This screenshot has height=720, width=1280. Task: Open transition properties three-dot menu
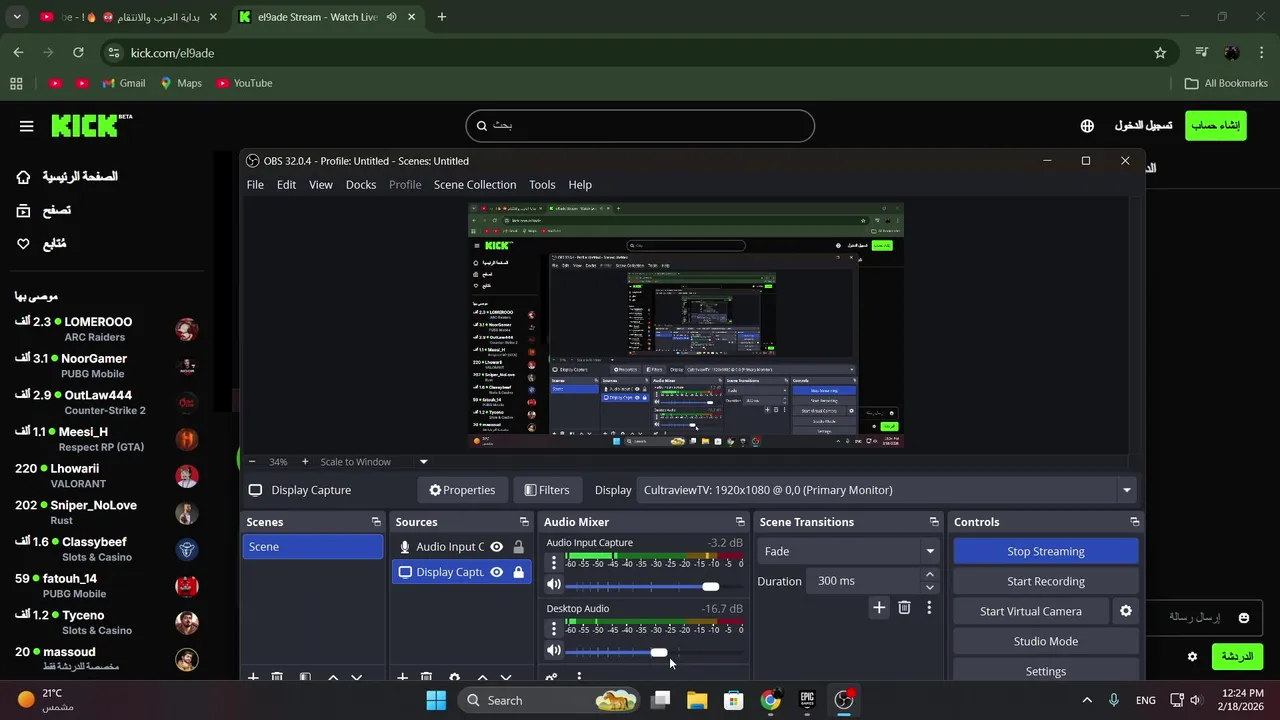pos(929,607)
